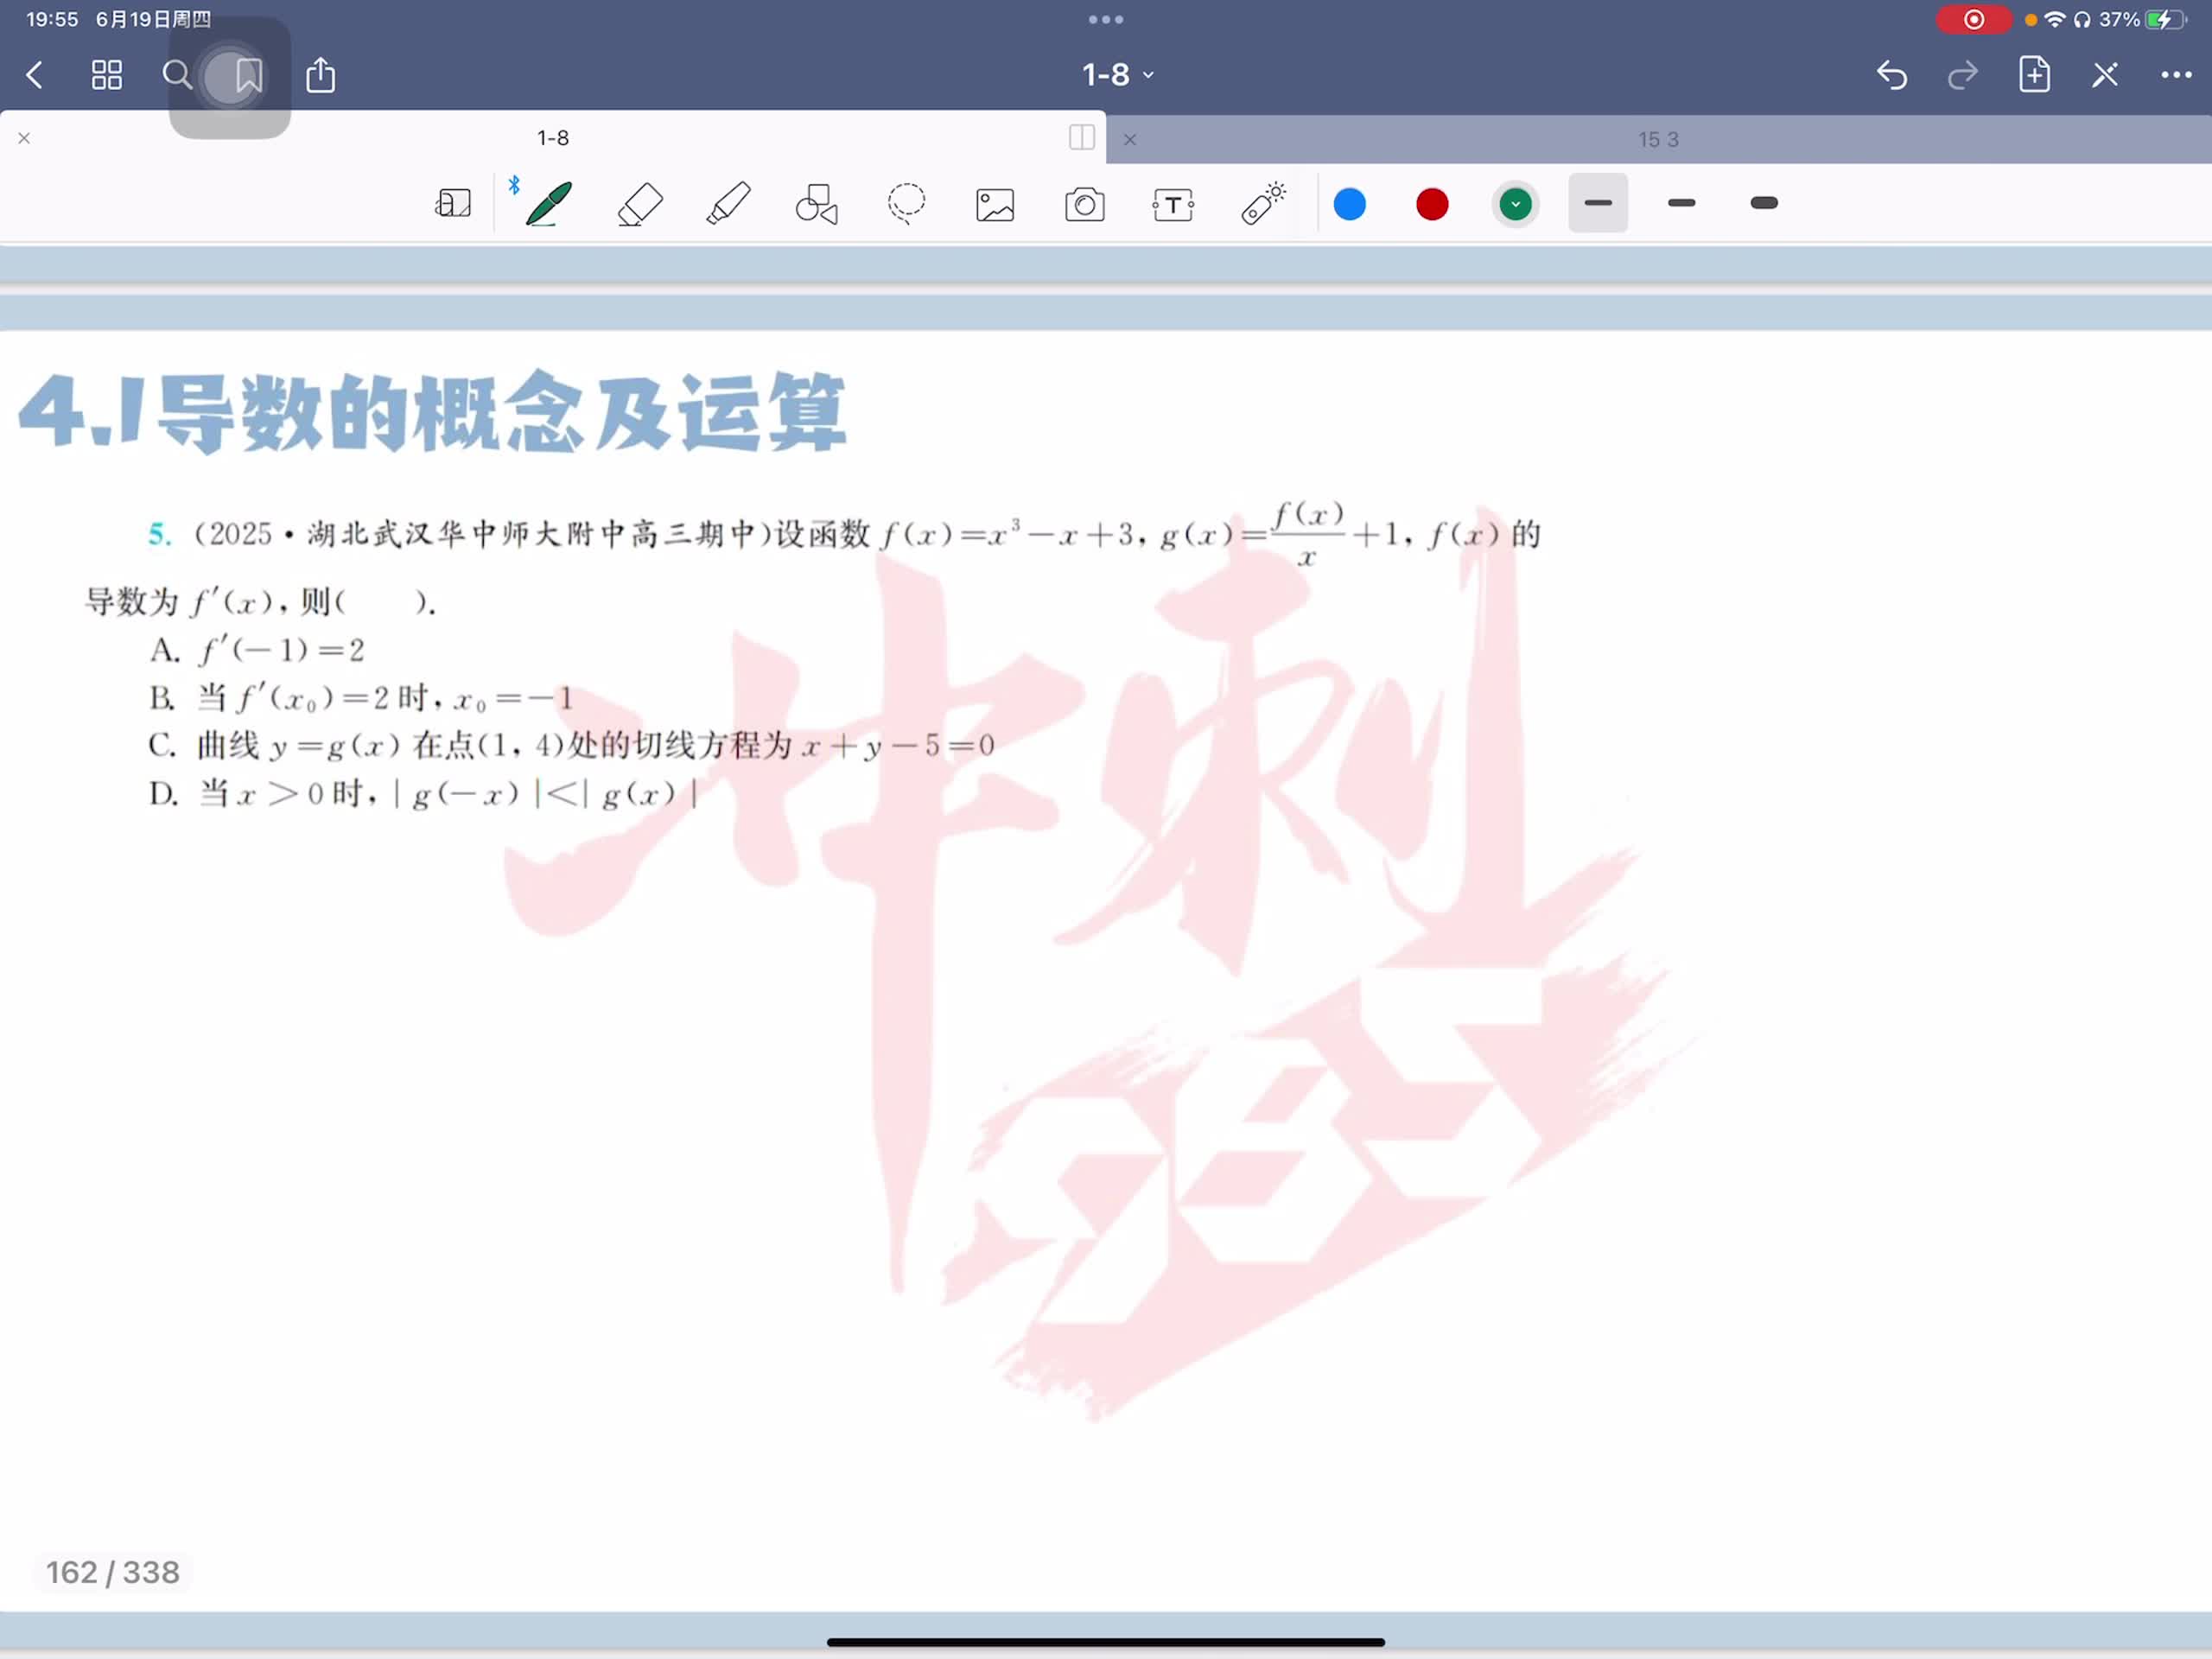The height and width of the screenshot is (1659, 2212).
Task: Open the more options ellipsis menu
Action: coord(2176,75)
